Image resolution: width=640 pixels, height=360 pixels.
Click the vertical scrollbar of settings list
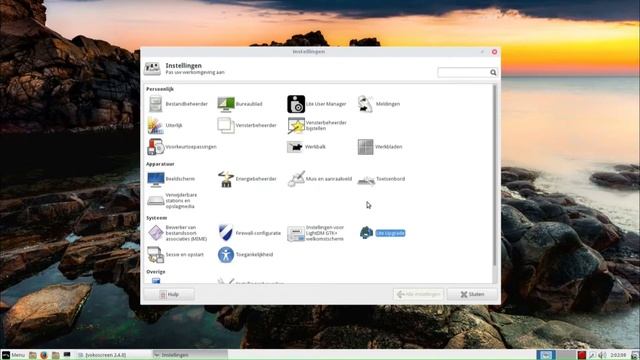(495, 176)
